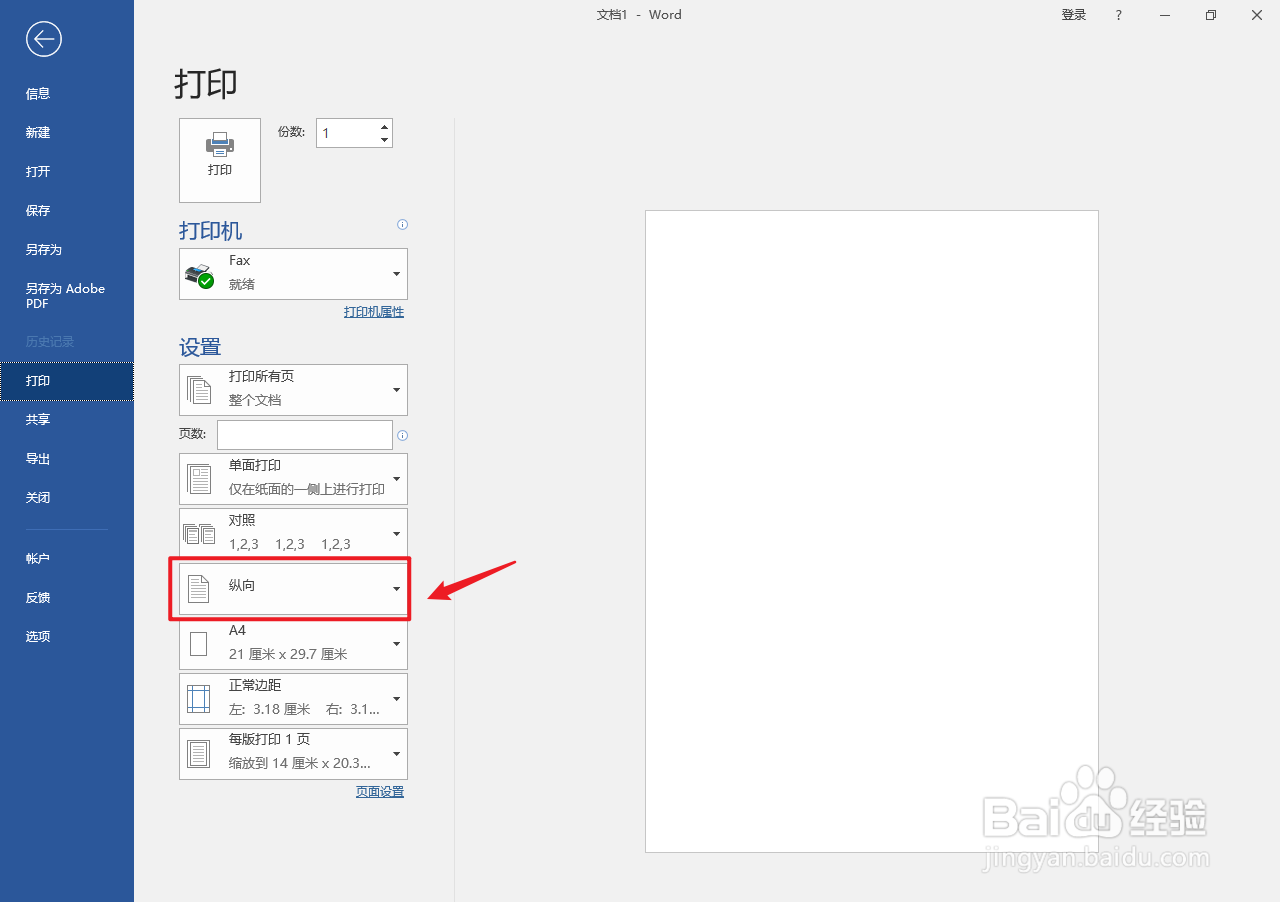
Task: Increase copies using the 份数 up stepper
Action: click(383, 126)
